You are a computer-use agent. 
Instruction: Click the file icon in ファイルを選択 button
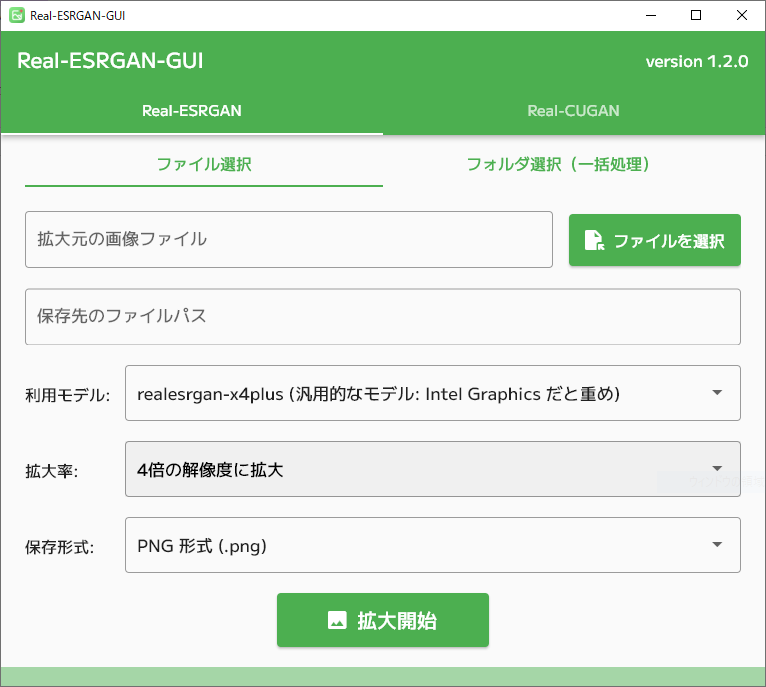click(595, 240)
